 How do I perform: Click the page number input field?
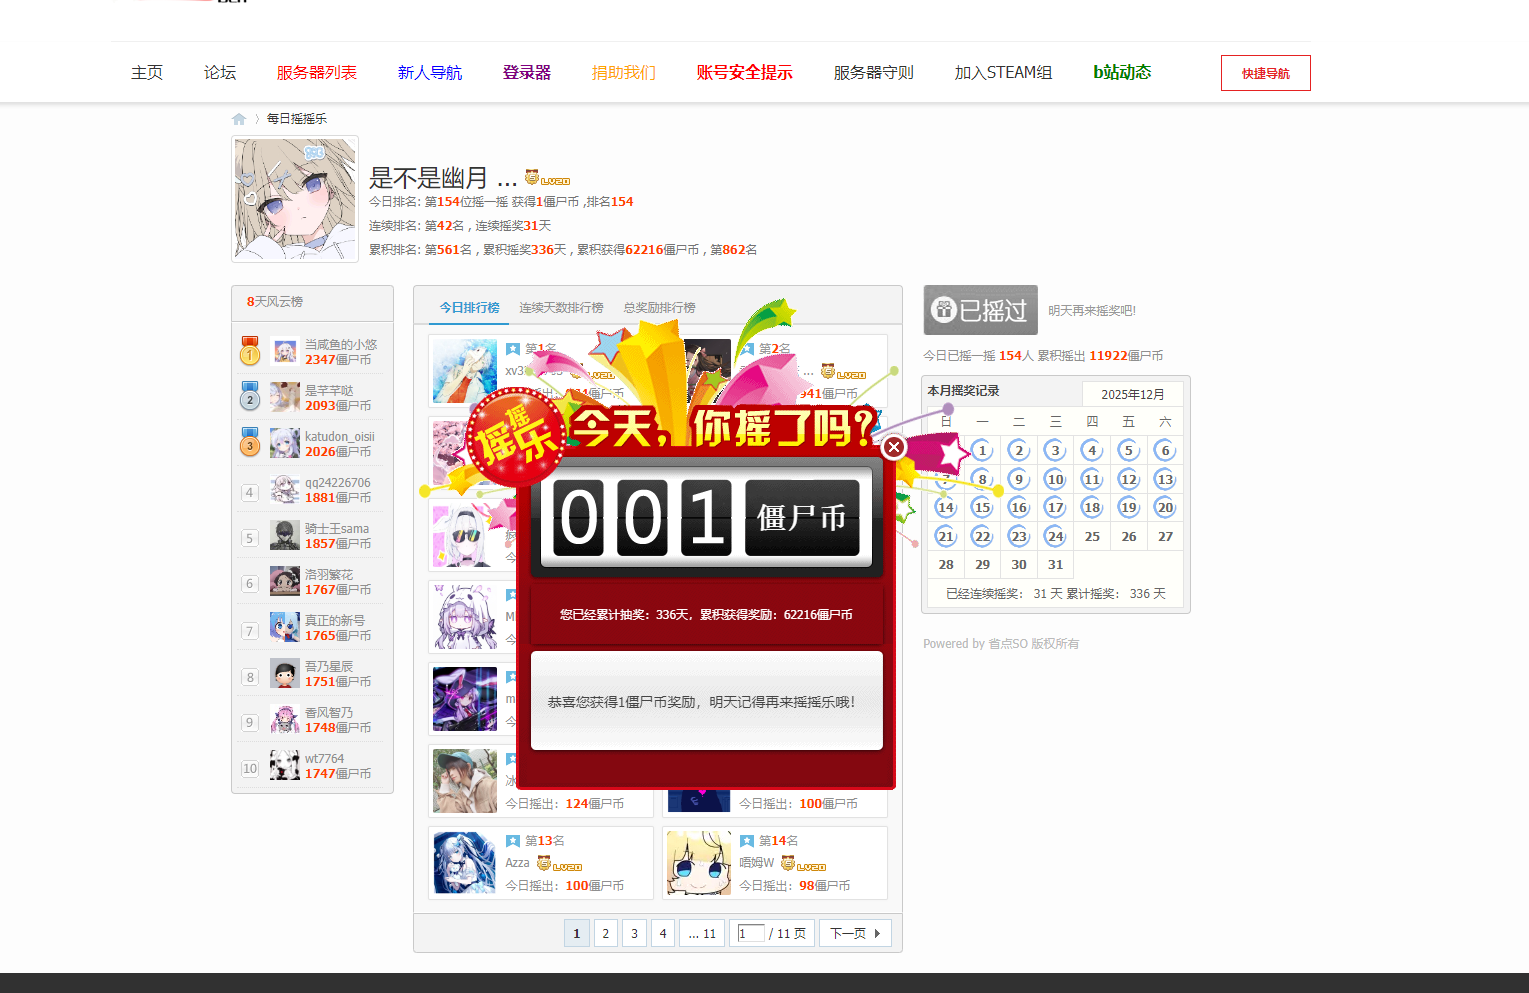pyautogui.click(x=749, y=933)
